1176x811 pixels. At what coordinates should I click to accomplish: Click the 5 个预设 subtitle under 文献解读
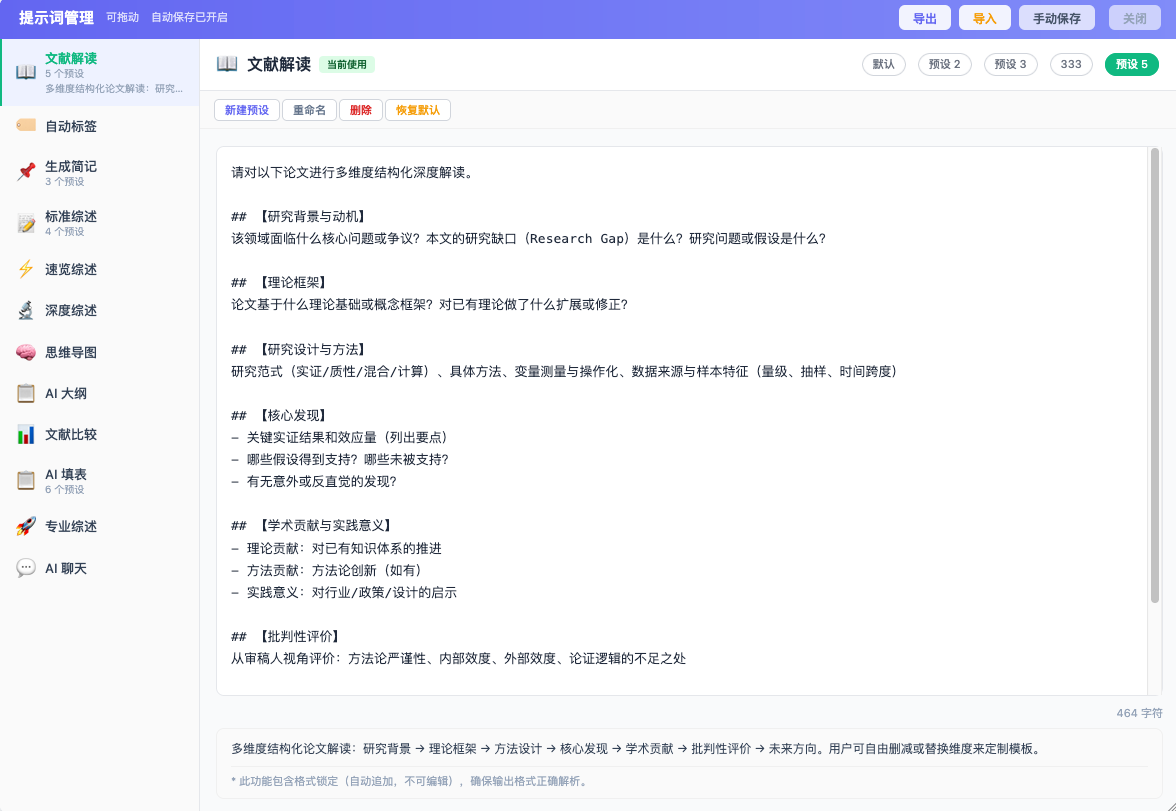64,74
